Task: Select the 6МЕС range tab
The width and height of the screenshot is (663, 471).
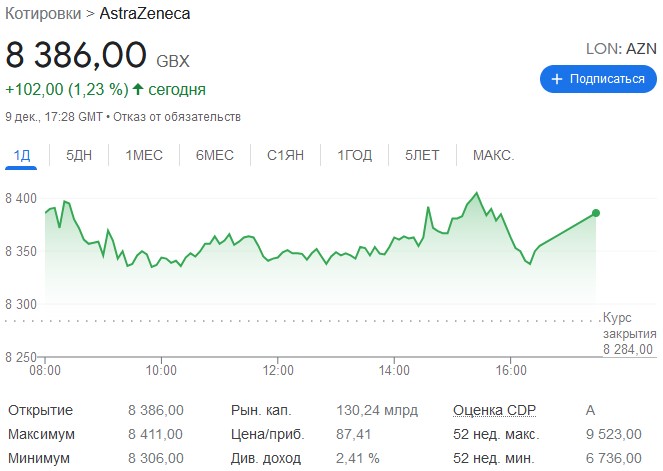Action: pyautogui.click(x=215, y=156)
